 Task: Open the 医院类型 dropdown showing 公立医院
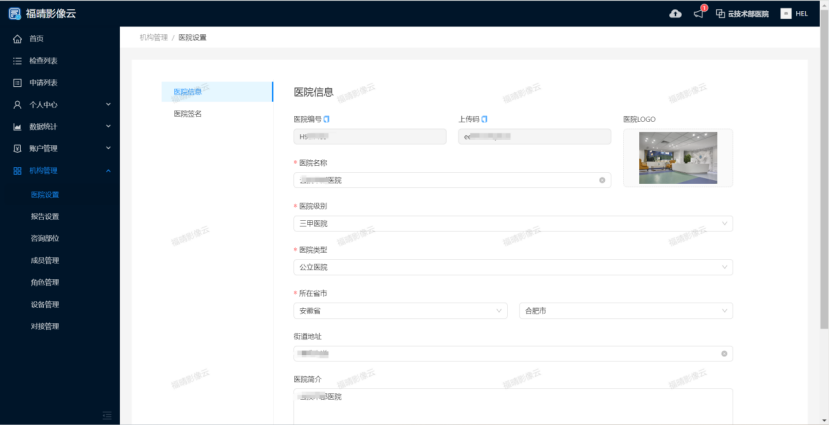[512, 267]
